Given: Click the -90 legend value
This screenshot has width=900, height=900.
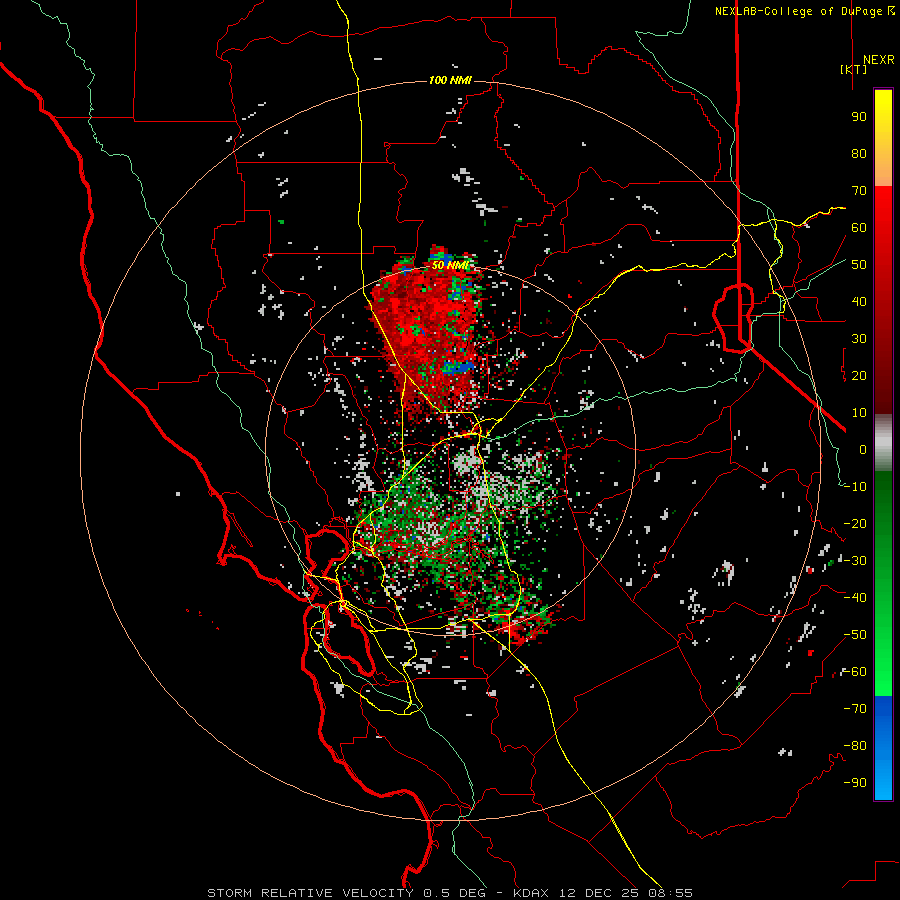Looking at the screenshot, I should click(855, 783).
